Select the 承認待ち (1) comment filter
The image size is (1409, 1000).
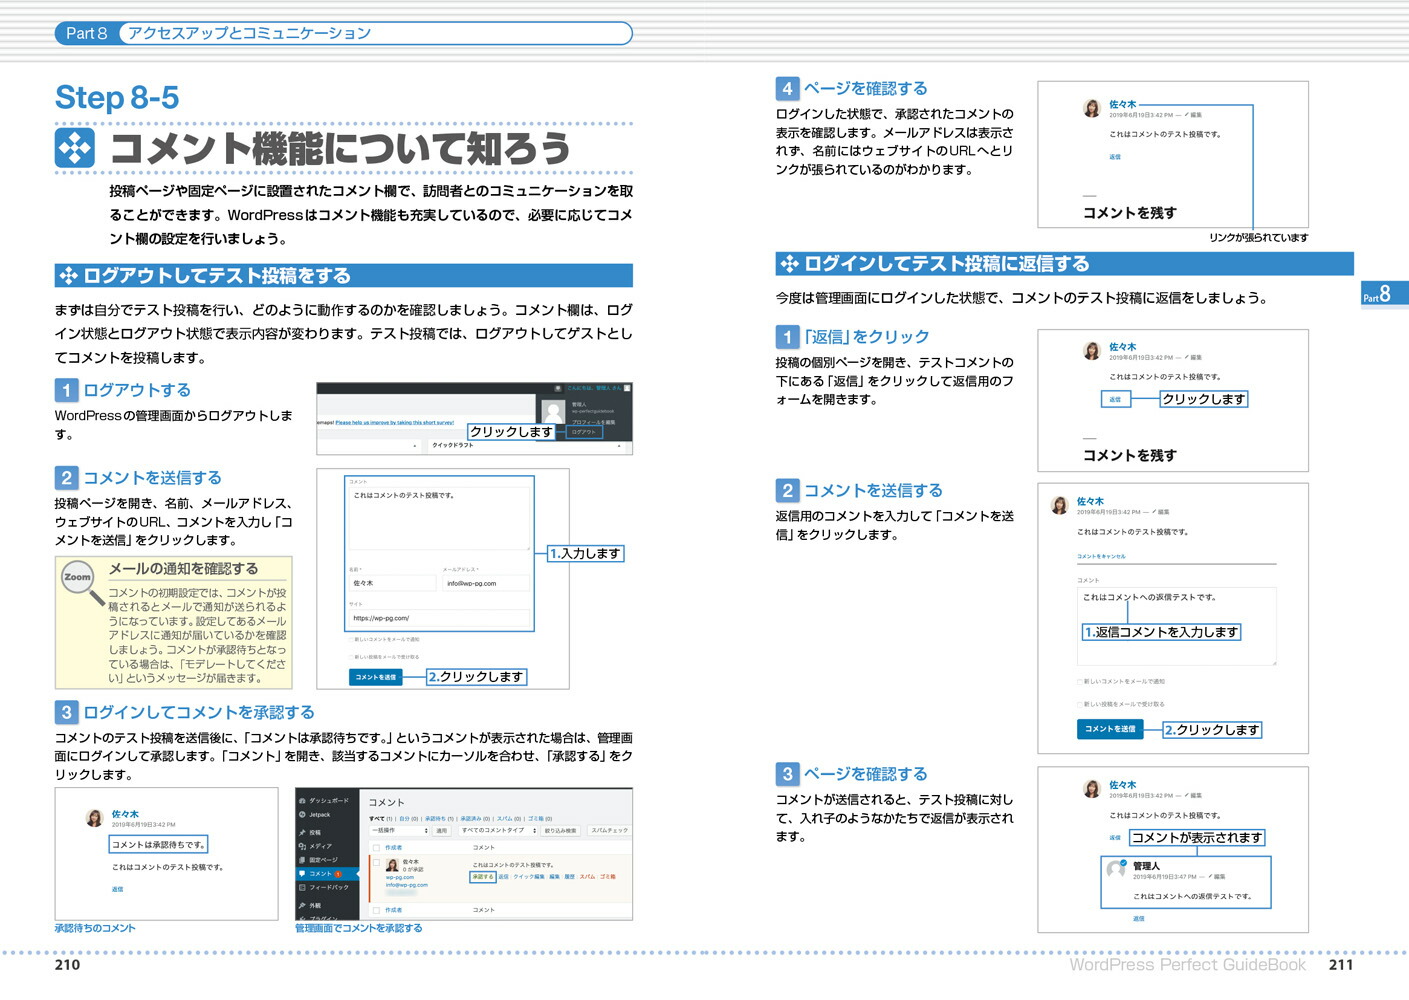pyautogui.click(x=439, y=819)
